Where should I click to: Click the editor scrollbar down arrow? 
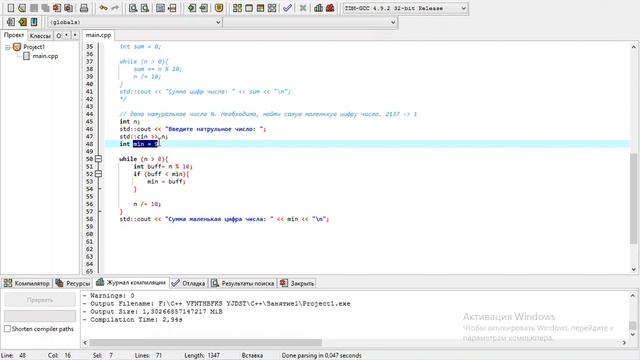tap(633, 269)
